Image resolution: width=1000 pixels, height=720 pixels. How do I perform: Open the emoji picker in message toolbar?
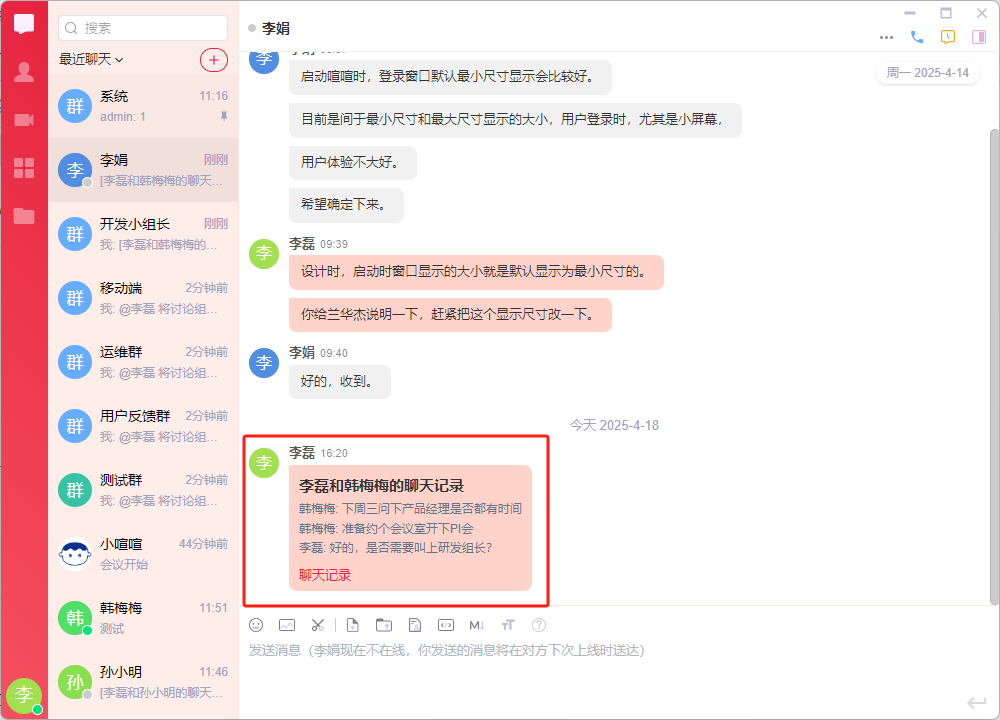tap(256, 625)
